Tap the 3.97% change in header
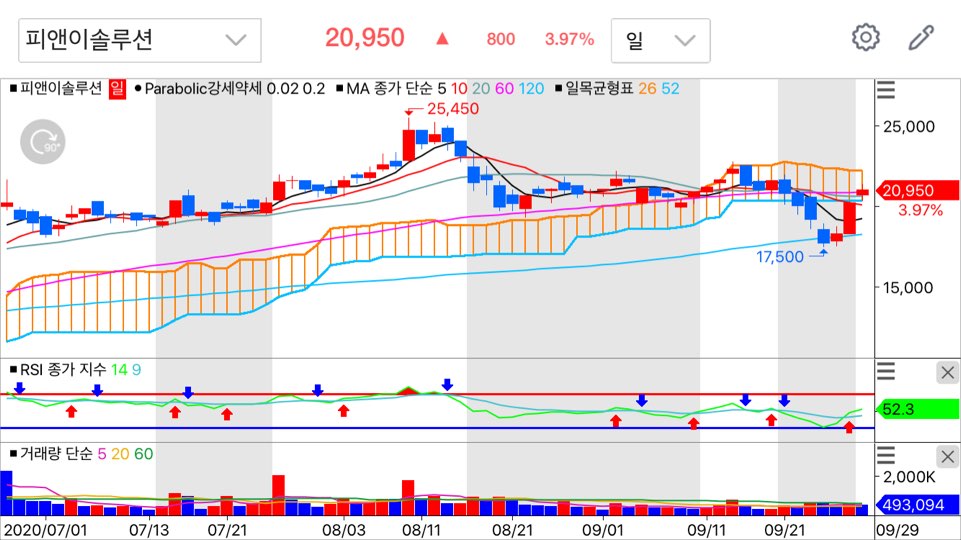The image size is (961, 540). [x=569, y=39]
